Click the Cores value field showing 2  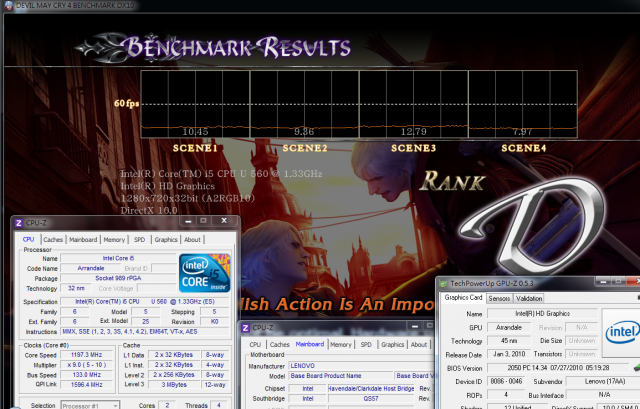167,405
